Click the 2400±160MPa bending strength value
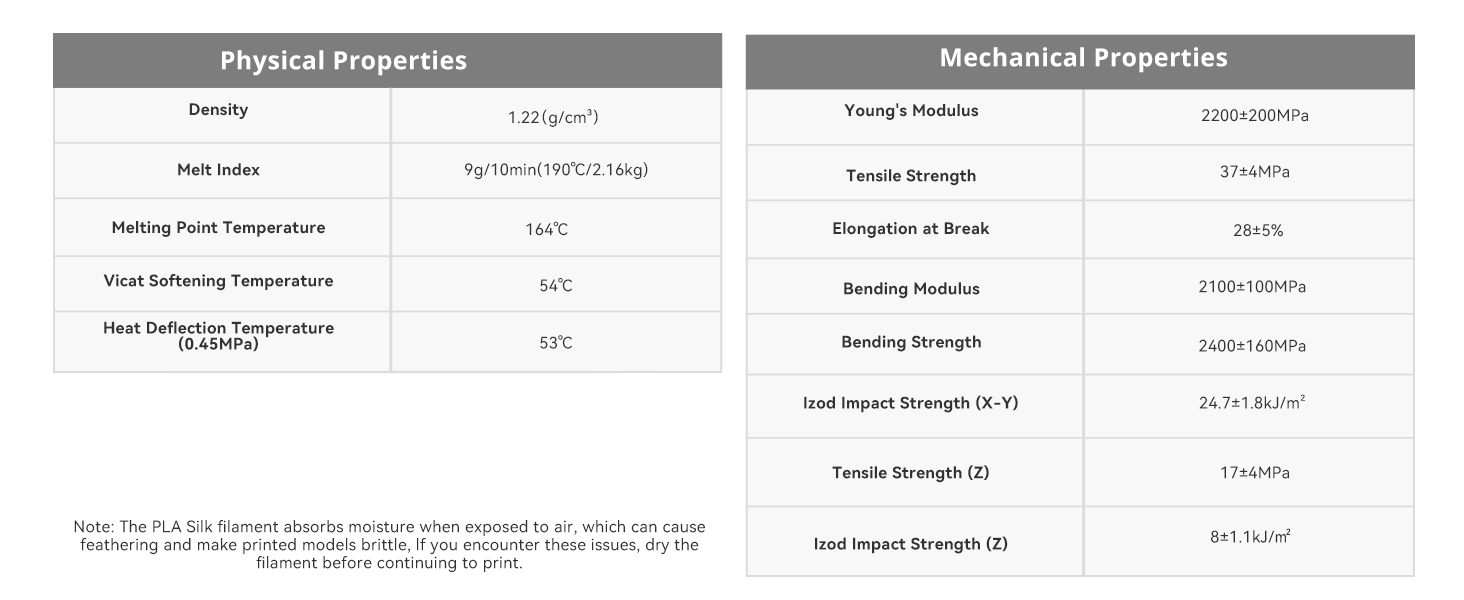The height and width of the screenshot is (600, 1464). [1252, 347]
